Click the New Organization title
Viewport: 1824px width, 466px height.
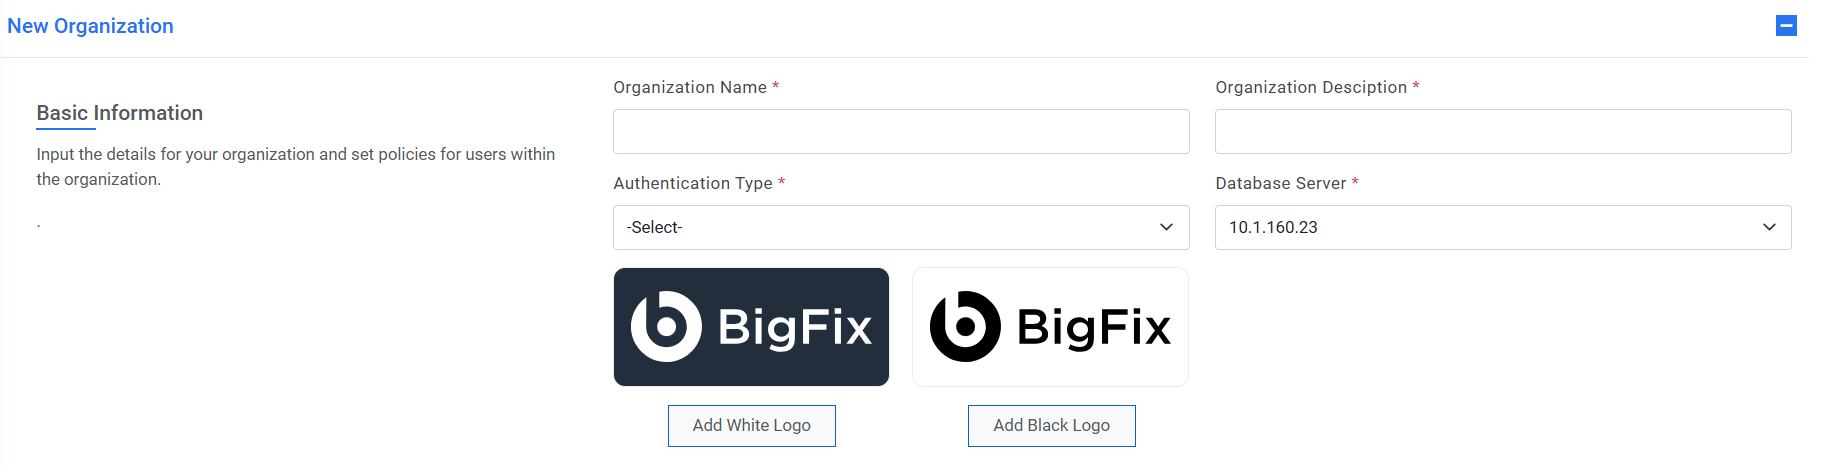pyautogui.click(x=90, y=26)
